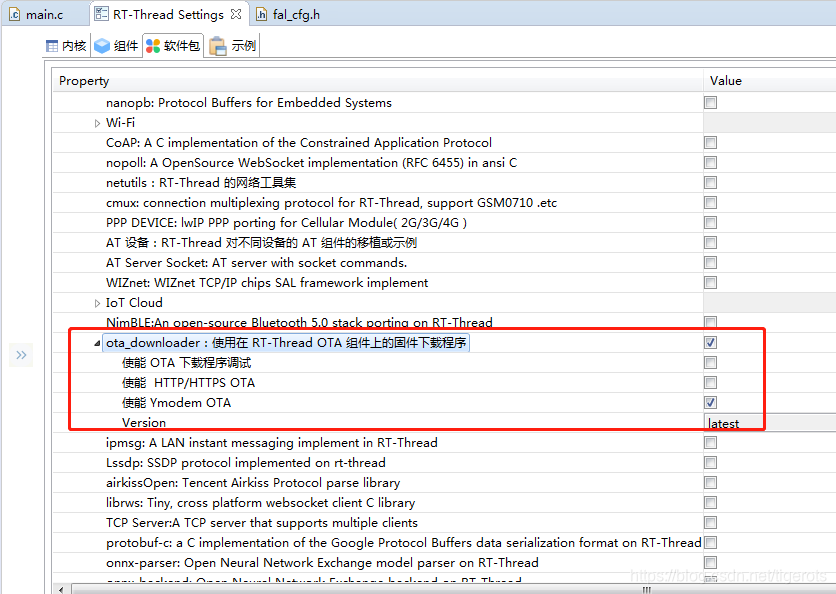Viewport: 836px width, 594px height.
Task: Click the 示例 clipboard icon
Action: coord(218,46)
